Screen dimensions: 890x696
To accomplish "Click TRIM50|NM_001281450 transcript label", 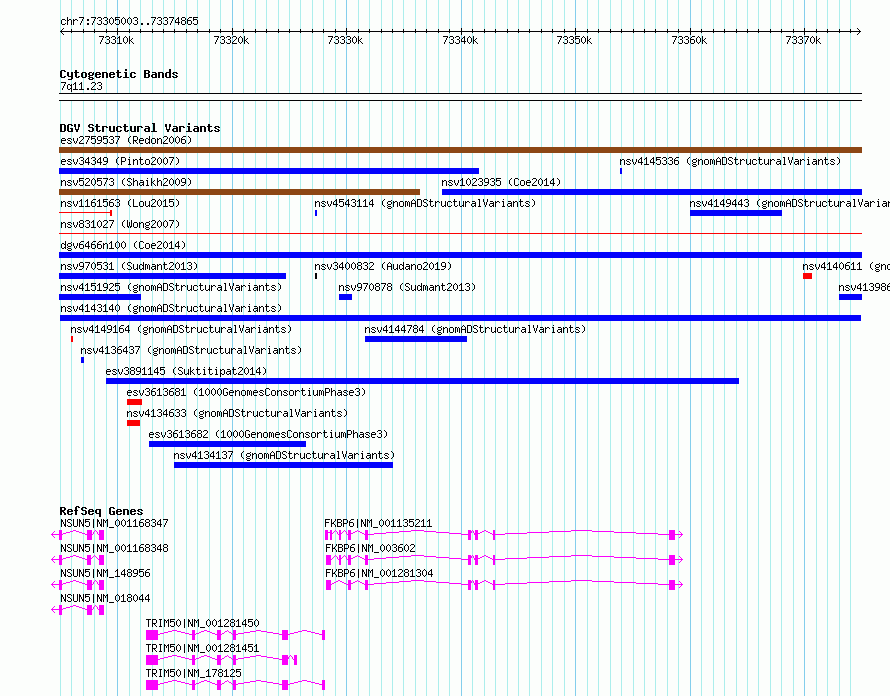I will pos(203,623).
